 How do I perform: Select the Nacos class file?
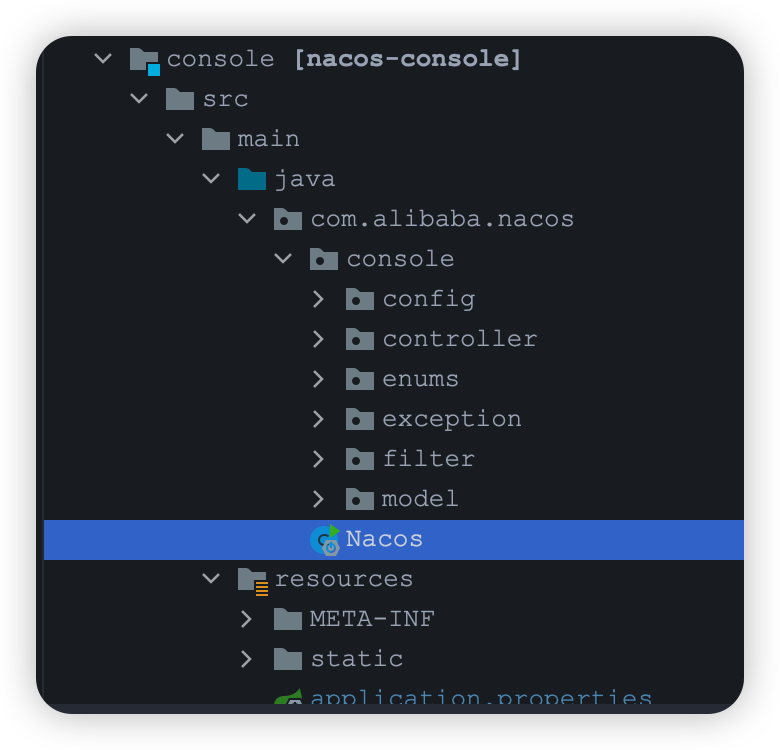384,539
